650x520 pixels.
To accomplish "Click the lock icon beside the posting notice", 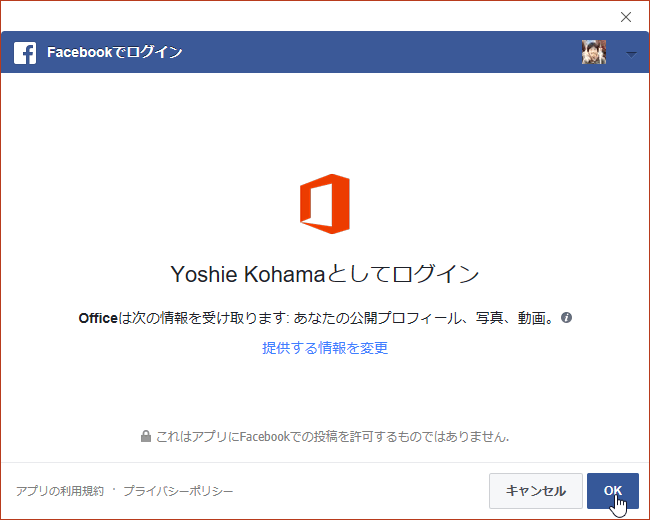I will pyautogui.click(x=146, y=436).
